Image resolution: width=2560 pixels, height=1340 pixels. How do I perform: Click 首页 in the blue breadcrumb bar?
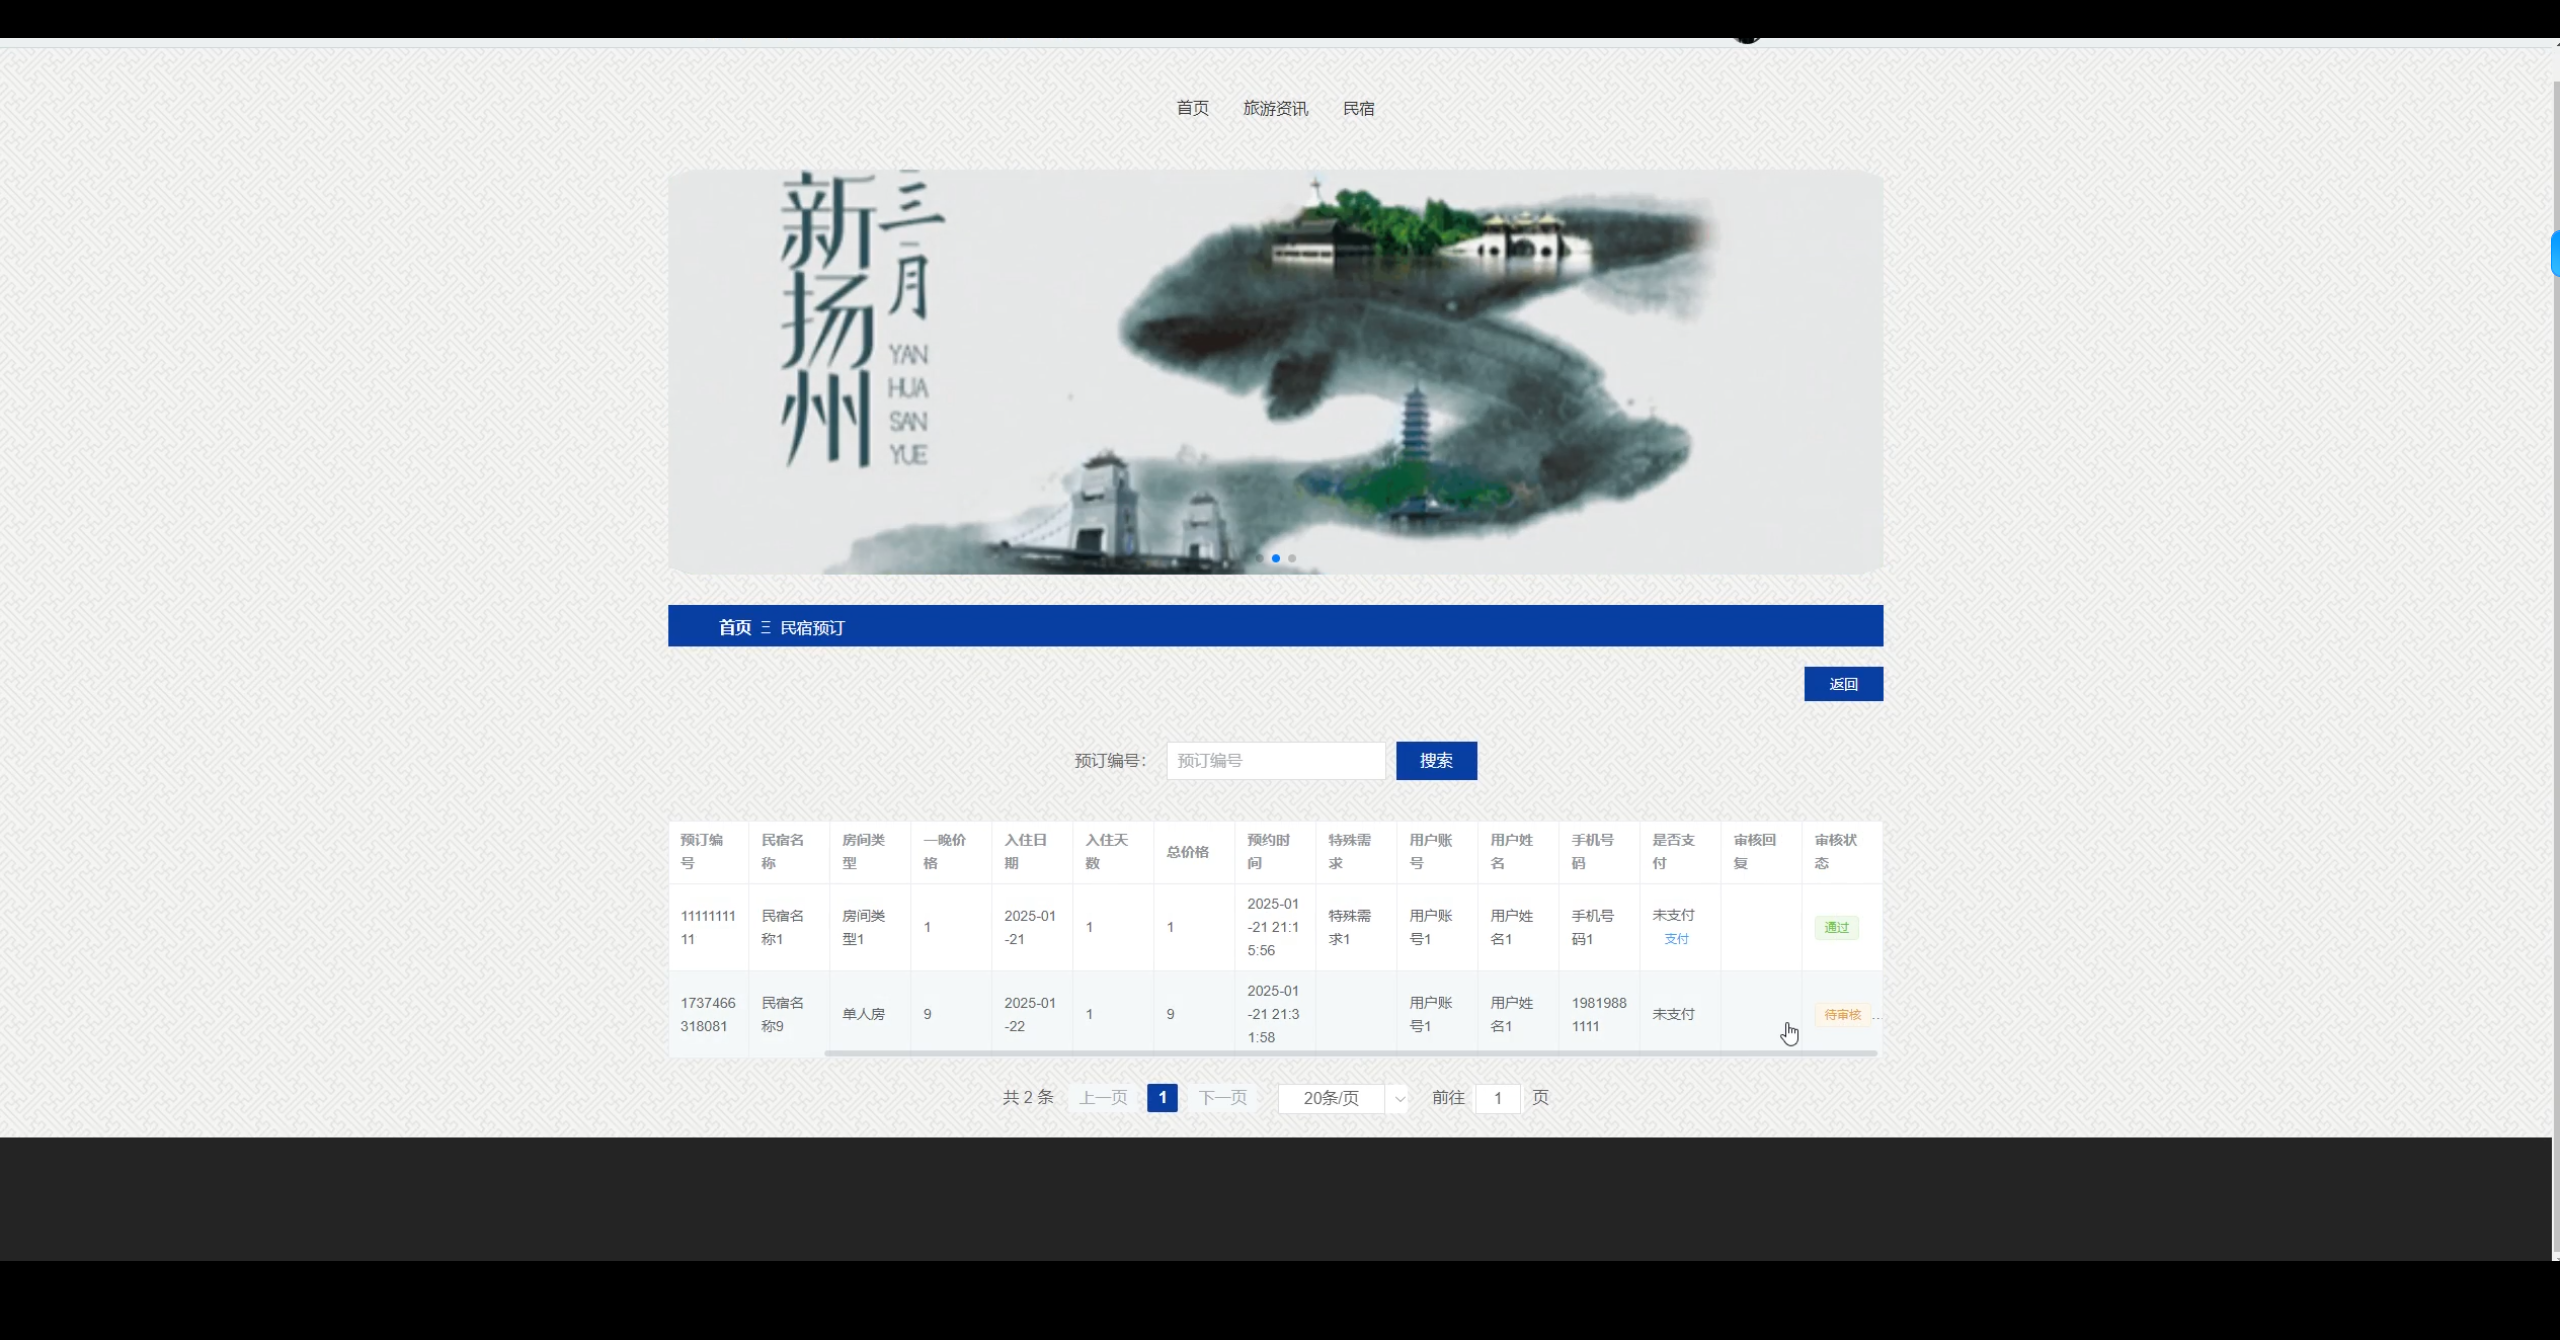click(x=734, y=627)
